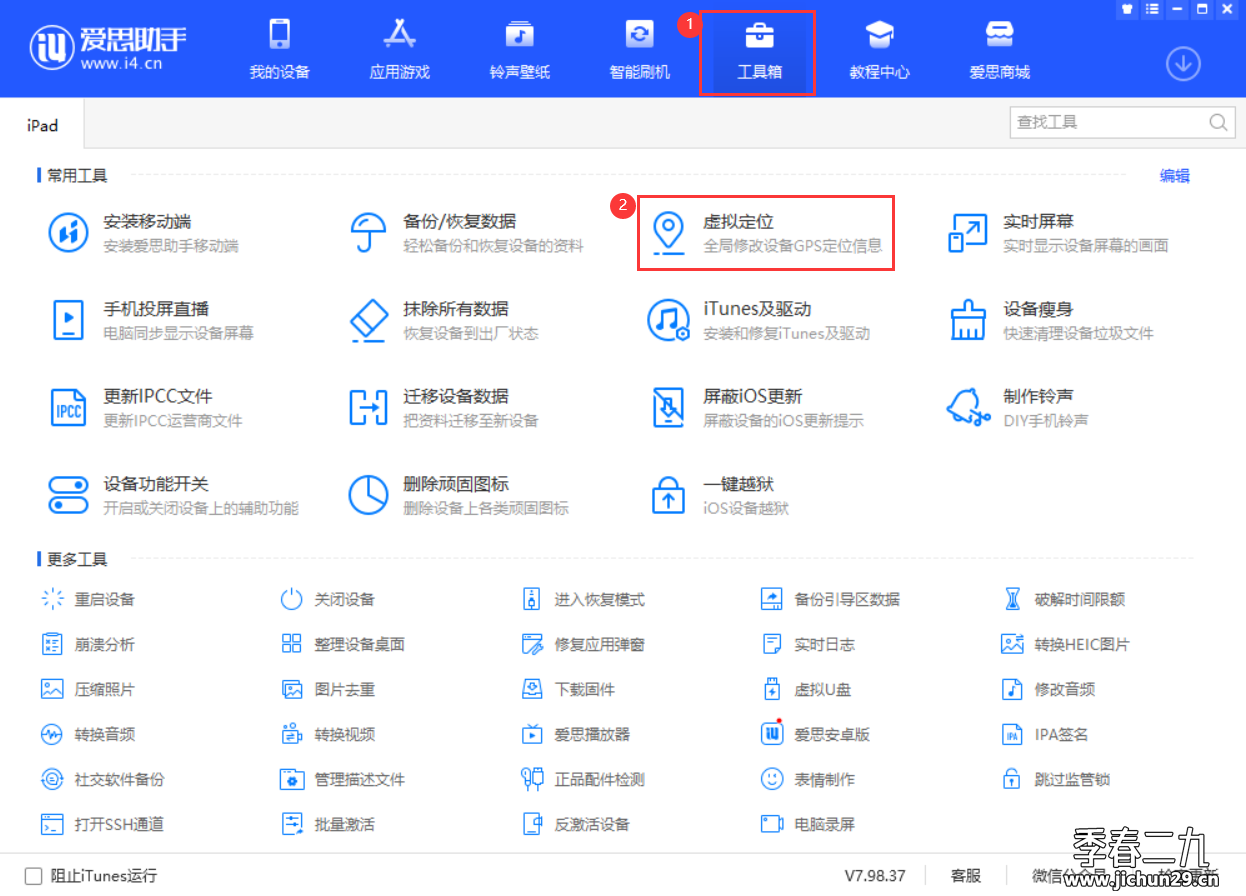Image resolution: width=1246 pixels, height=896 pixels.
Task: Click the download manager arrow icon
Action: tap(1183, 64)
